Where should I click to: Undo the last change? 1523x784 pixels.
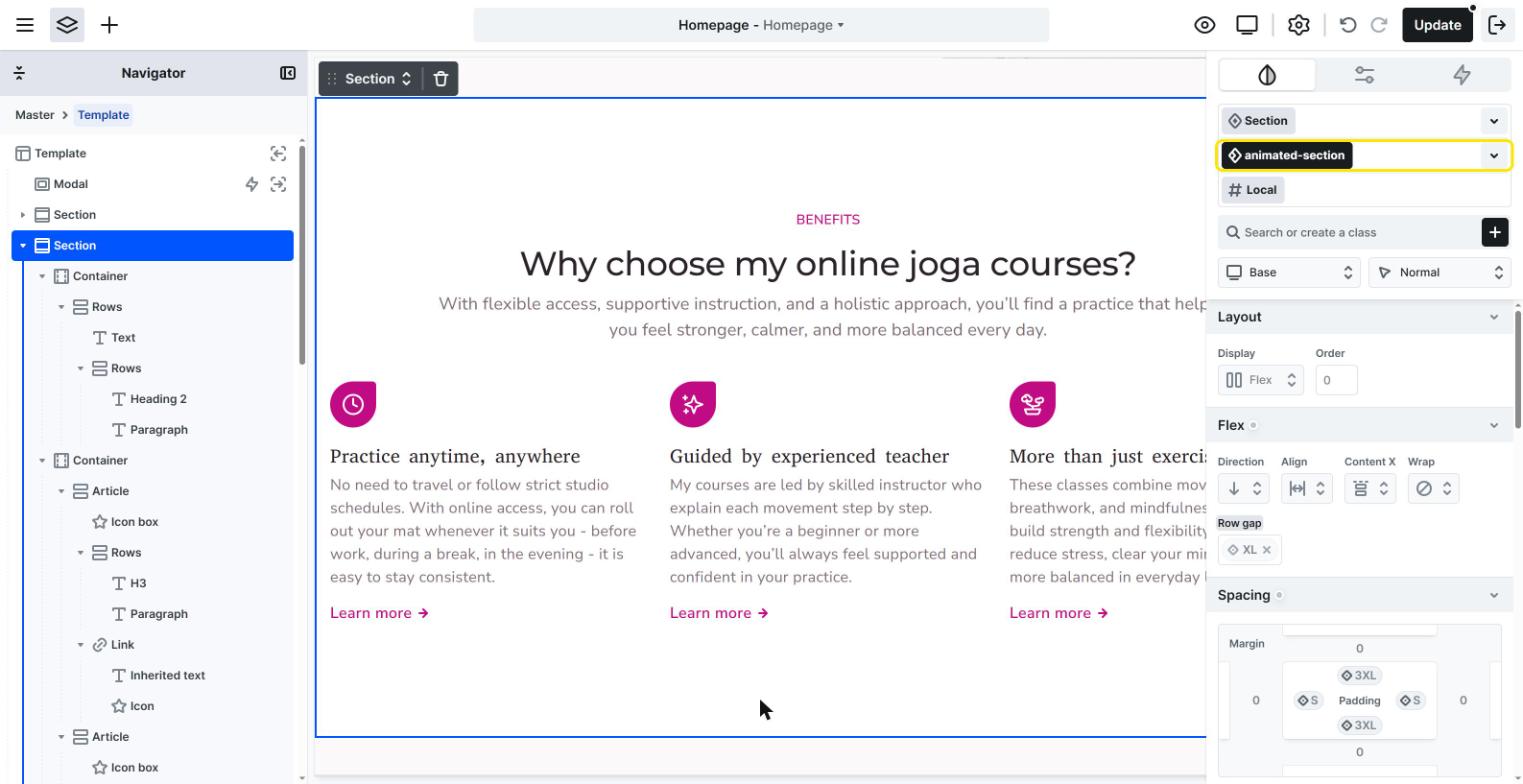click(x=1348, y=25)
